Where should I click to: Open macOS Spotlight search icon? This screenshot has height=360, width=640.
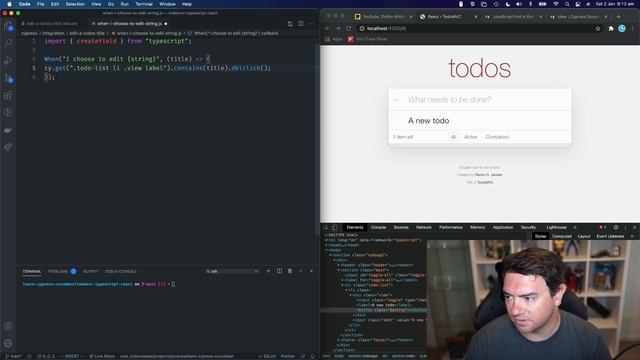tap(567, 4)
